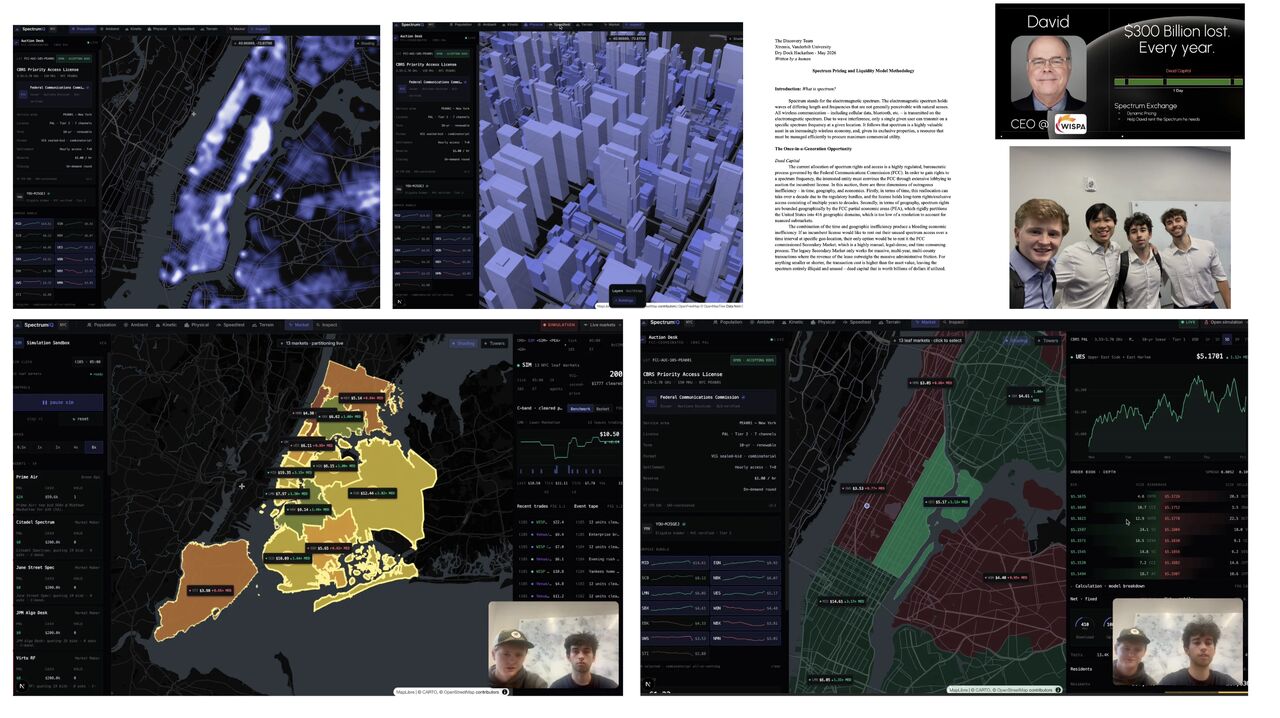Select the Basket chart tab
This screenshot has width=1280, height=718.
click(603, 409)
